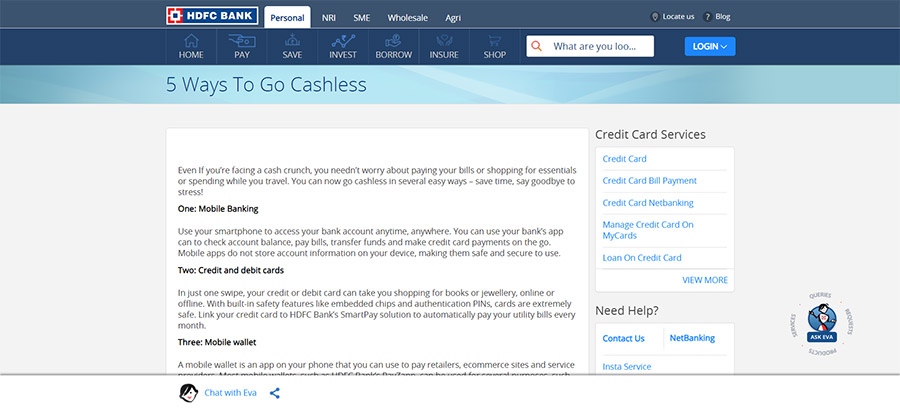Click the Blog question-mark icon

[x=708, y=17]
